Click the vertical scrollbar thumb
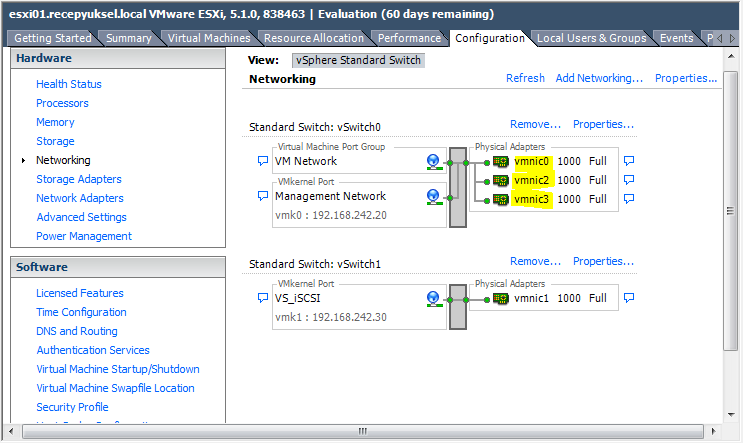 point(731,211)
